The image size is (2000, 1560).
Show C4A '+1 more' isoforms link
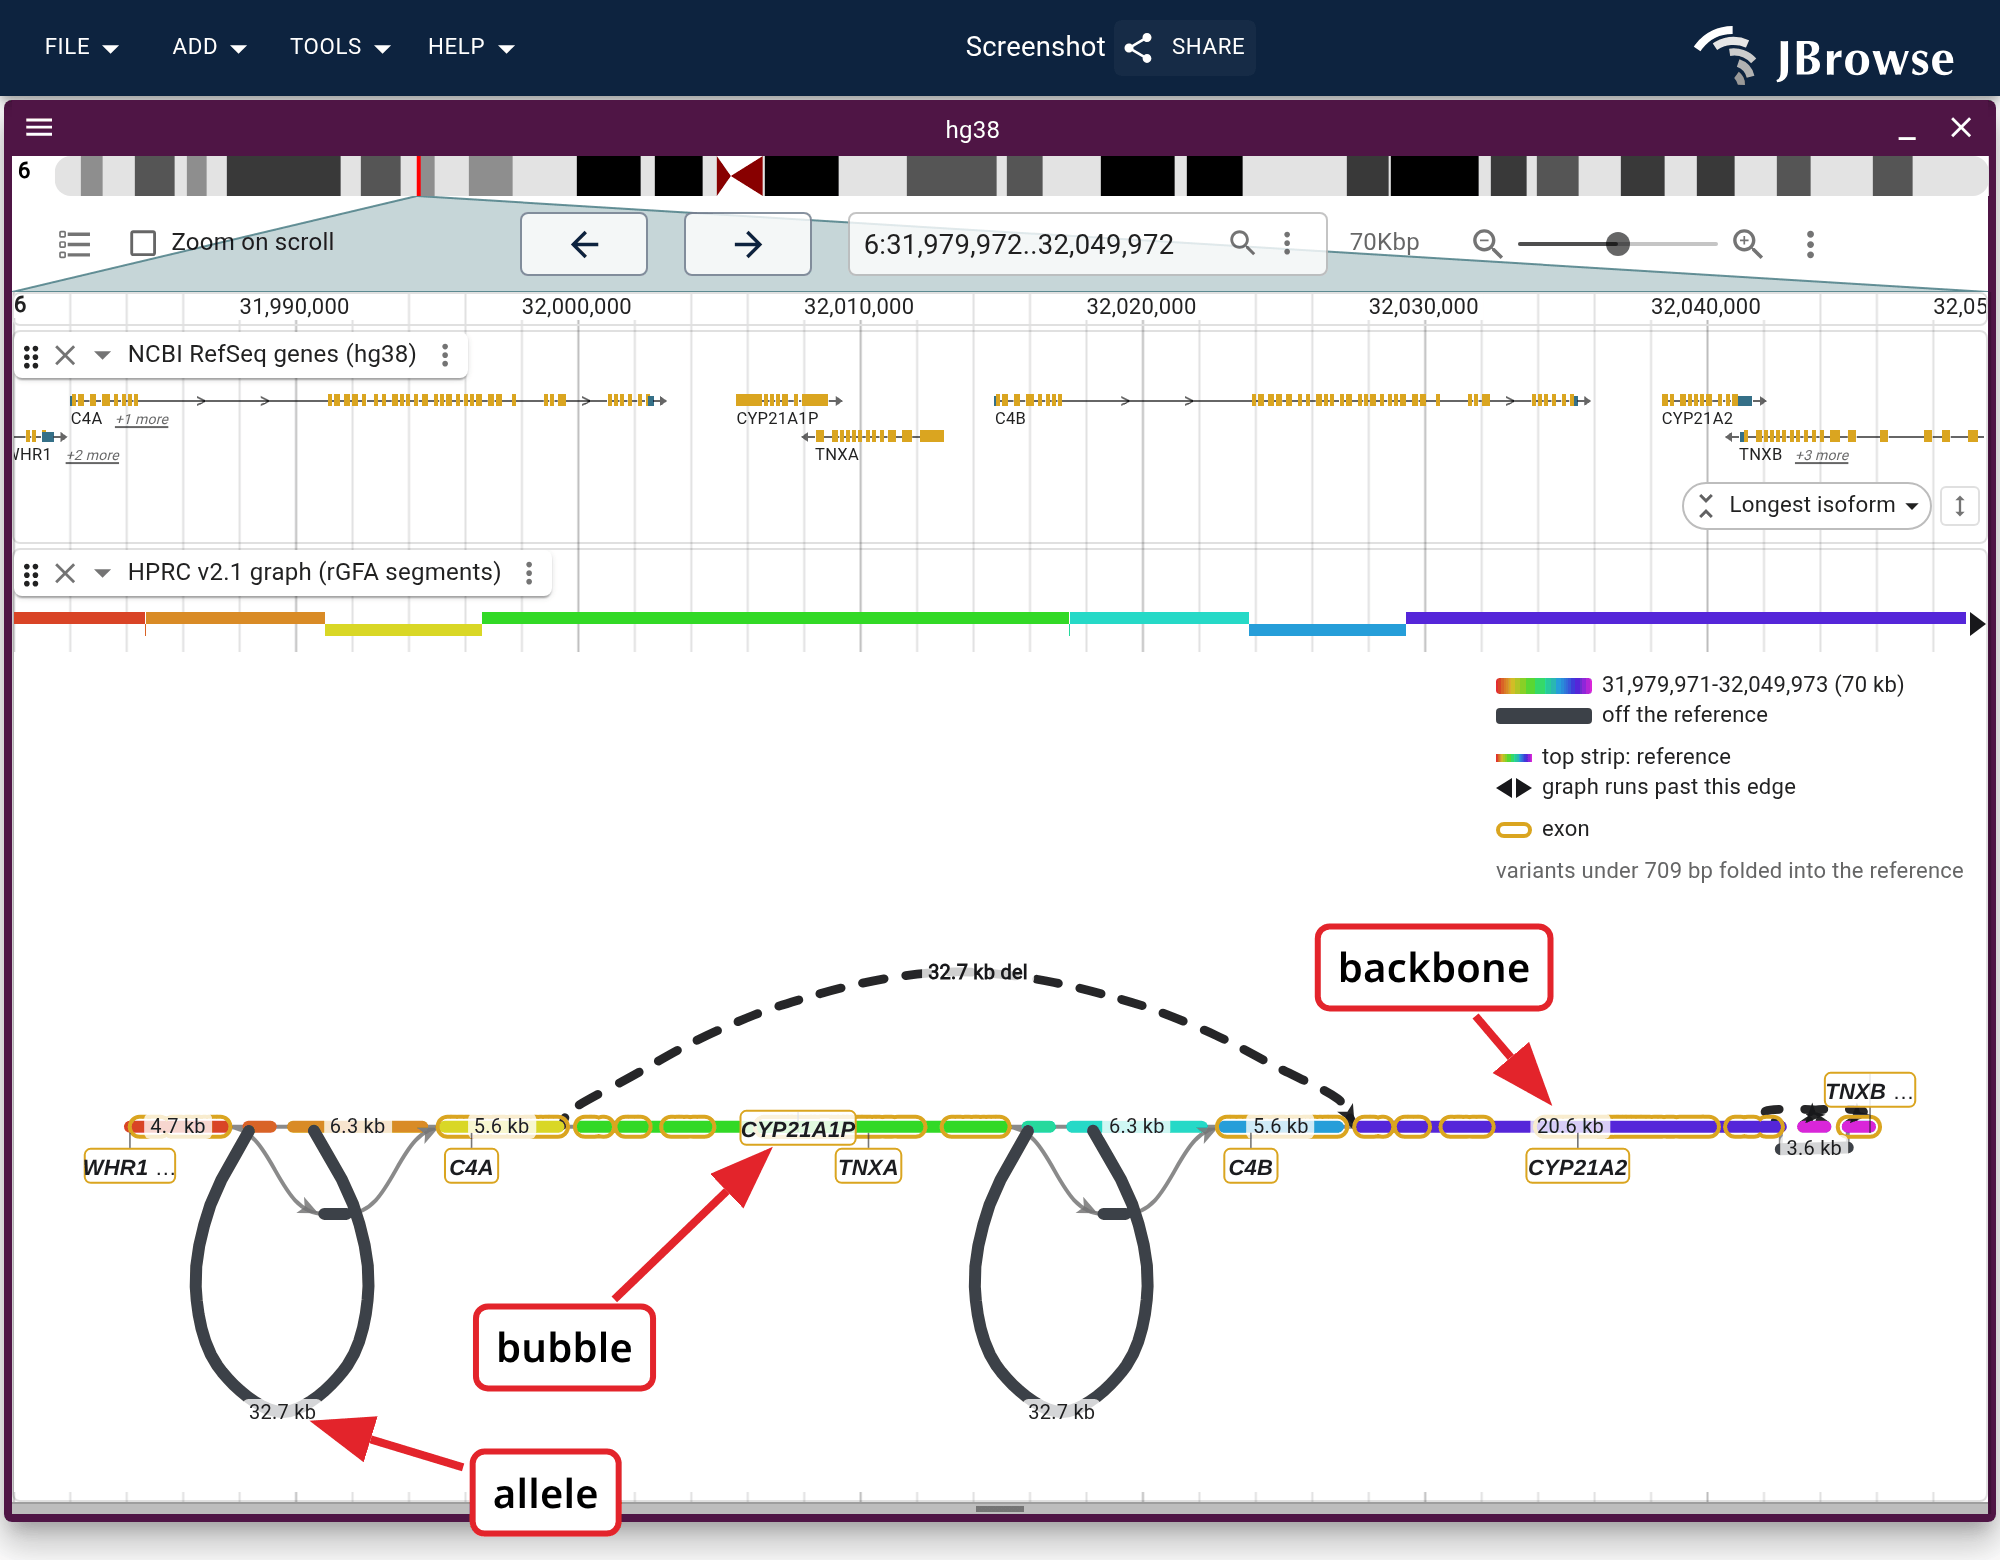(142, 420)
